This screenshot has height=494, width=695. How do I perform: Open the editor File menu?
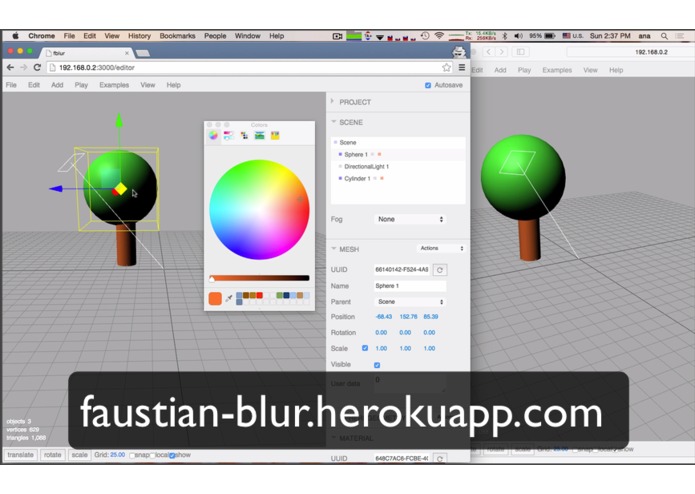tap(11, 85)
